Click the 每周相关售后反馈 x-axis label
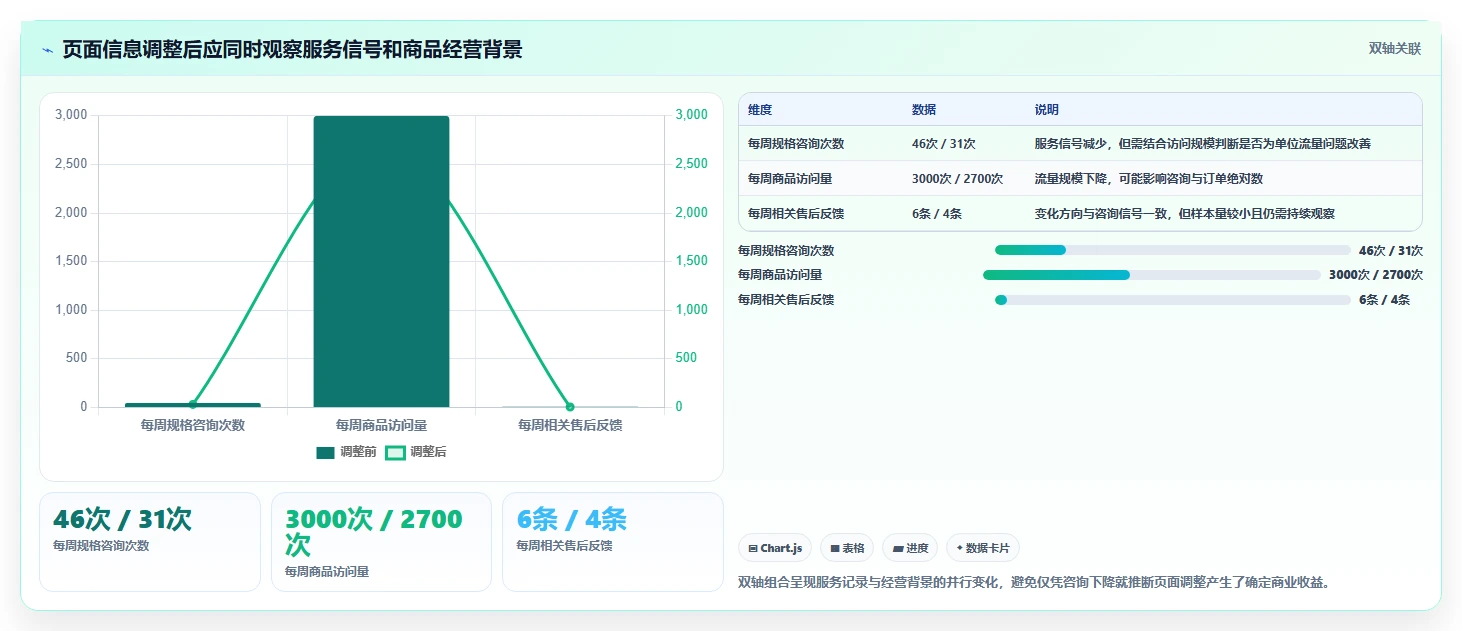This screenshot has width=1462, height=631. 570,425
